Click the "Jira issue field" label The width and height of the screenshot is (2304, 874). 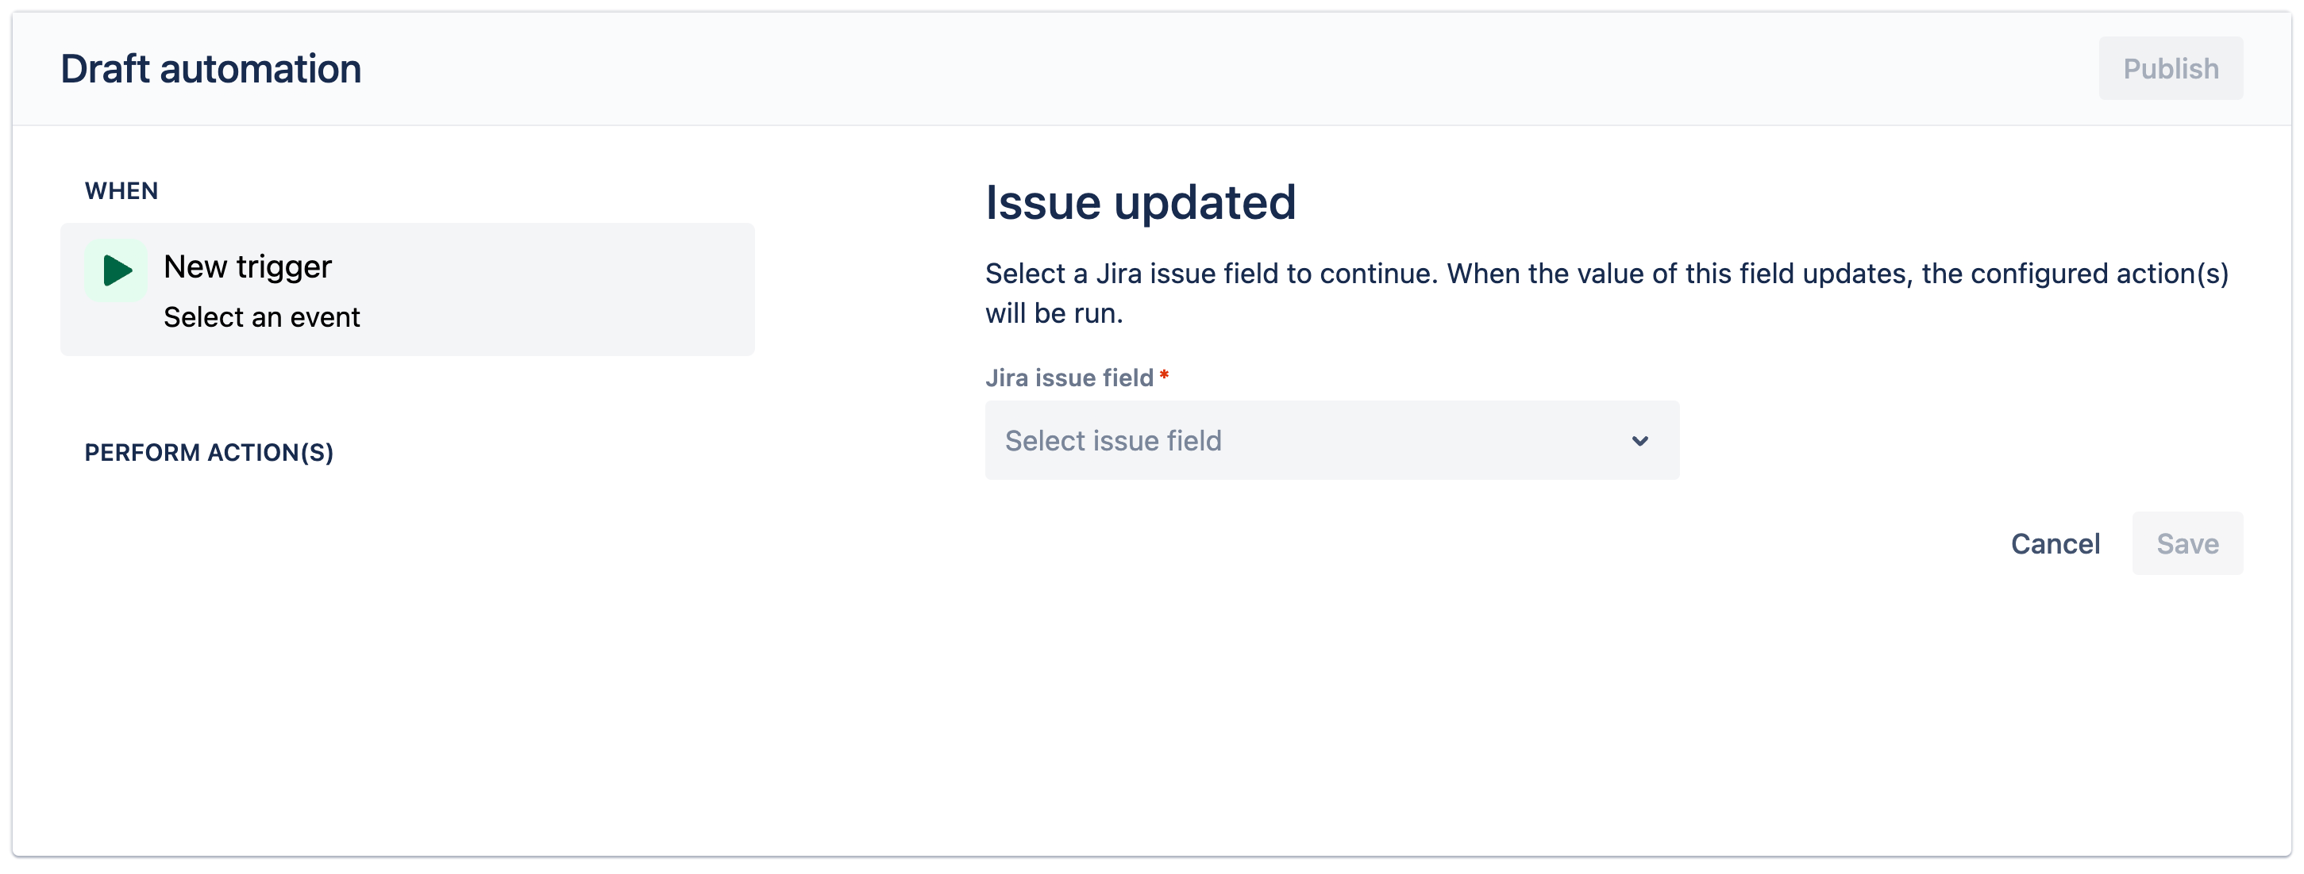point(1069,378)
